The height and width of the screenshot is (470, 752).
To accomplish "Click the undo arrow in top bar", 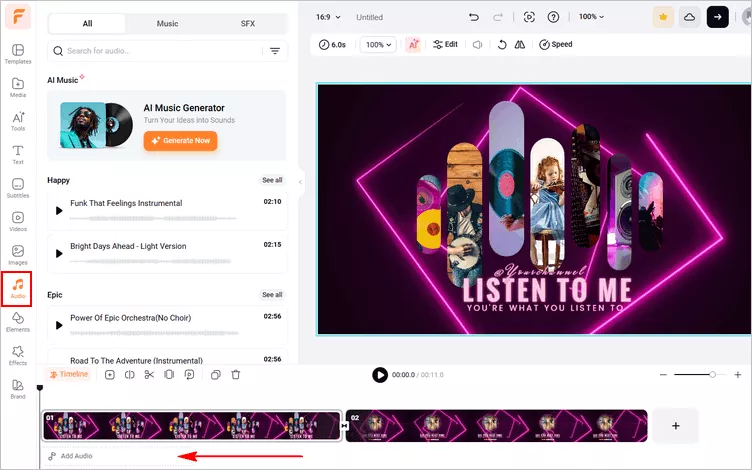I will pos(474,17).
